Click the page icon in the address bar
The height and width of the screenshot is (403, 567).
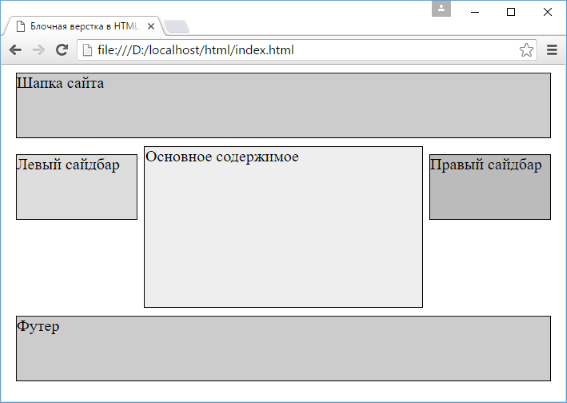click(x=87, y=50)
